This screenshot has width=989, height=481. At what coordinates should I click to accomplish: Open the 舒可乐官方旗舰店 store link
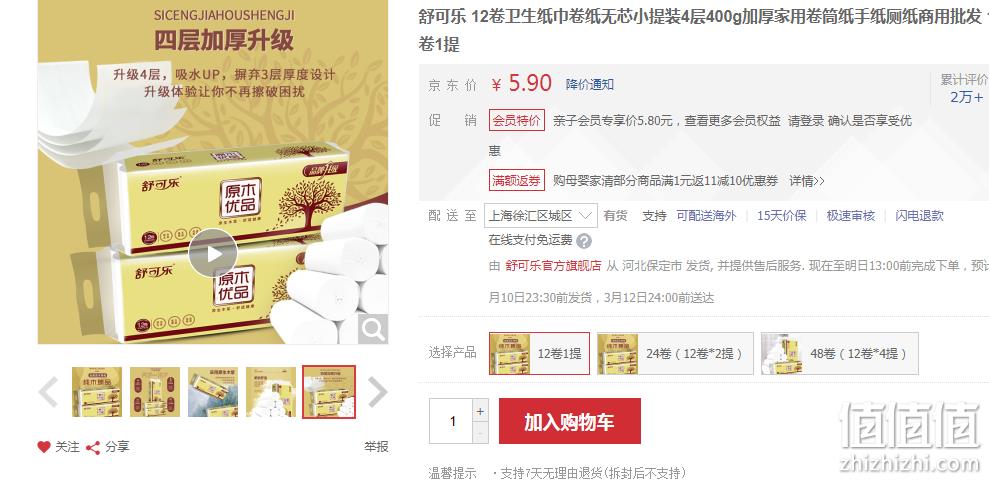click(553, 266)
